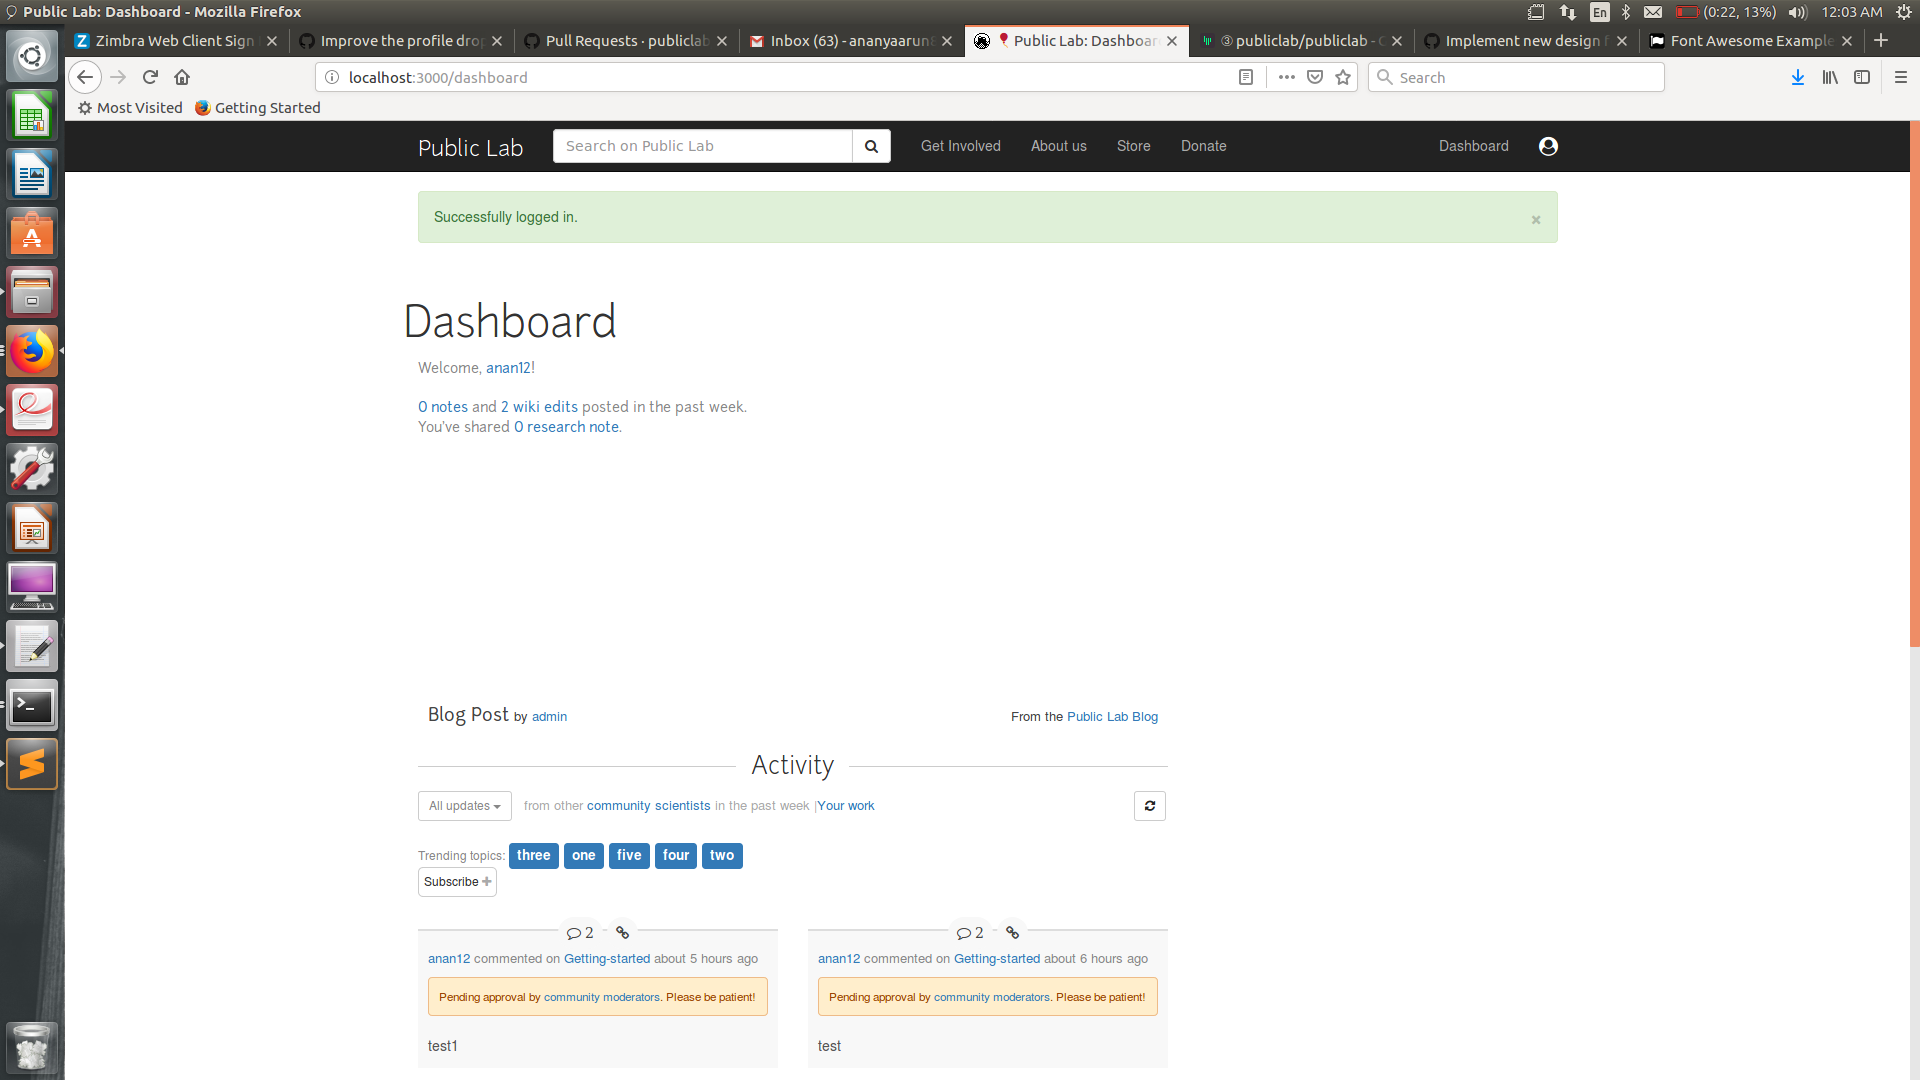The height and width of the screenshot is (1080, 1920).
Task: Click the Search on Public Lab field
Action: tap(702, 146)
